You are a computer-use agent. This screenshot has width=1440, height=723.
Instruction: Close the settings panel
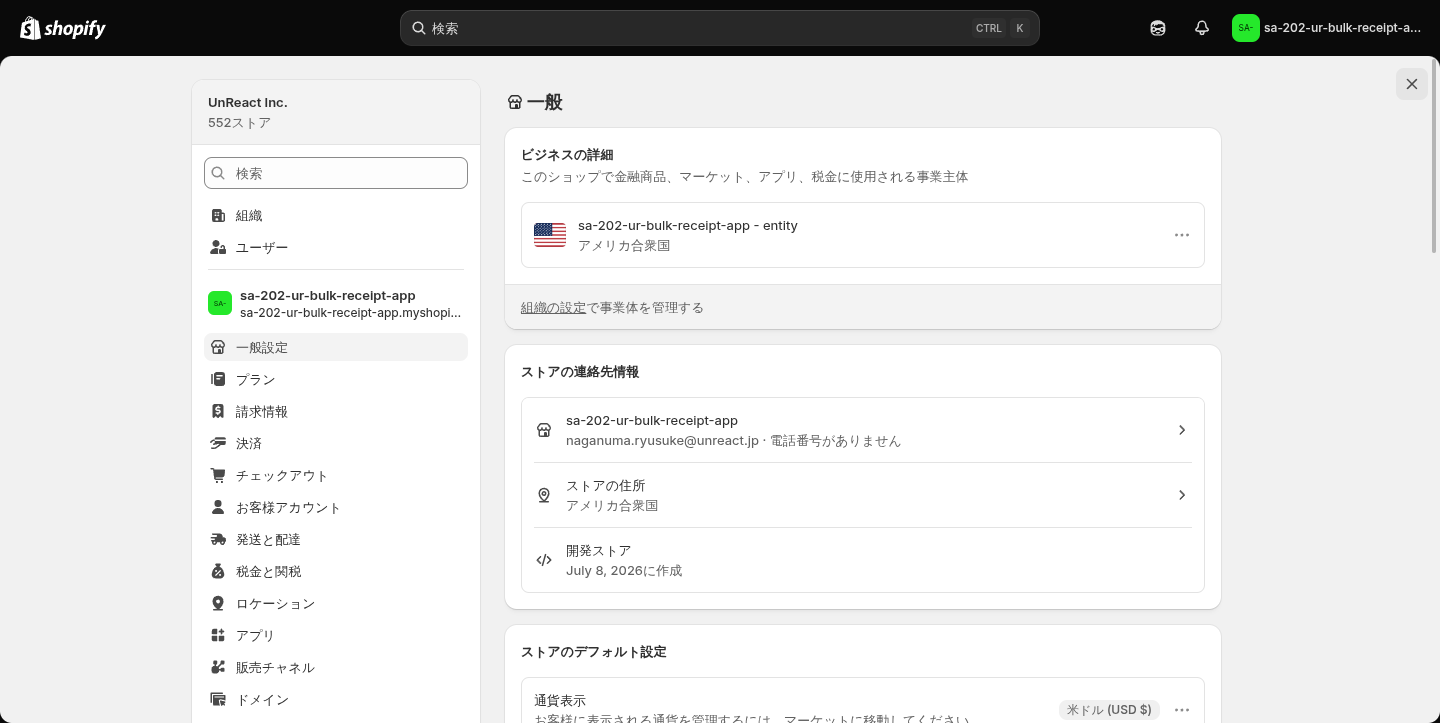1412,84
